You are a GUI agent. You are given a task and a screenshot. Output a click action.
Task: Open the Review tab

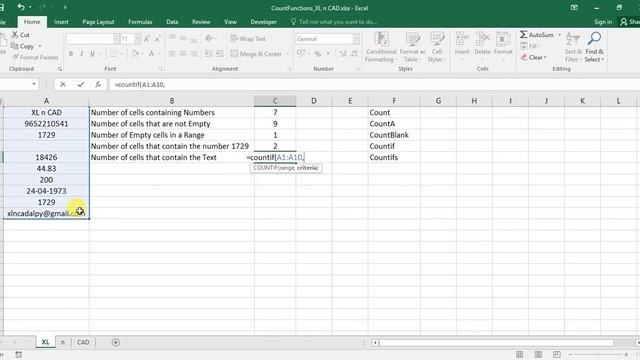(201, 22)
